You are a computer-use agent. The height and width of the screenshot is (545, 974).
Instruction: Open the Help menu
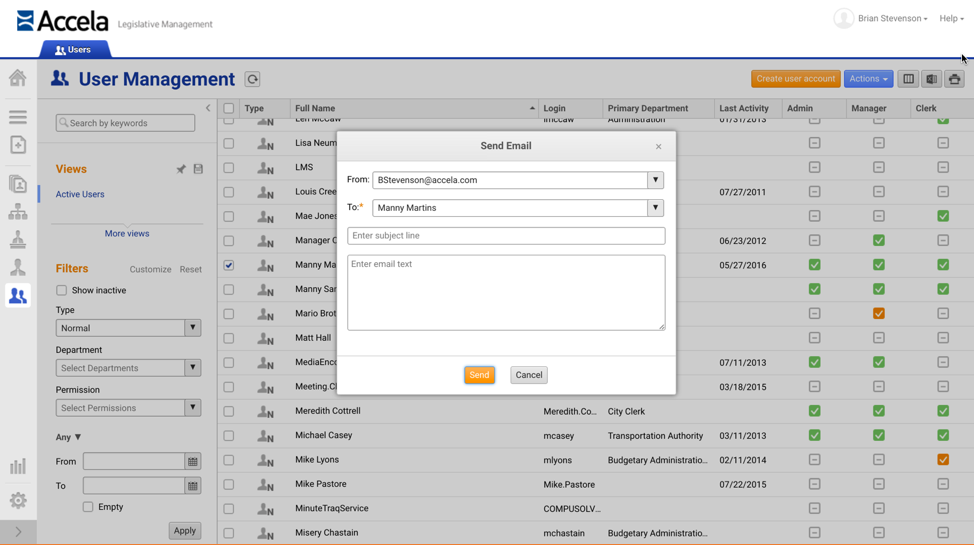[x=951, y=19]
